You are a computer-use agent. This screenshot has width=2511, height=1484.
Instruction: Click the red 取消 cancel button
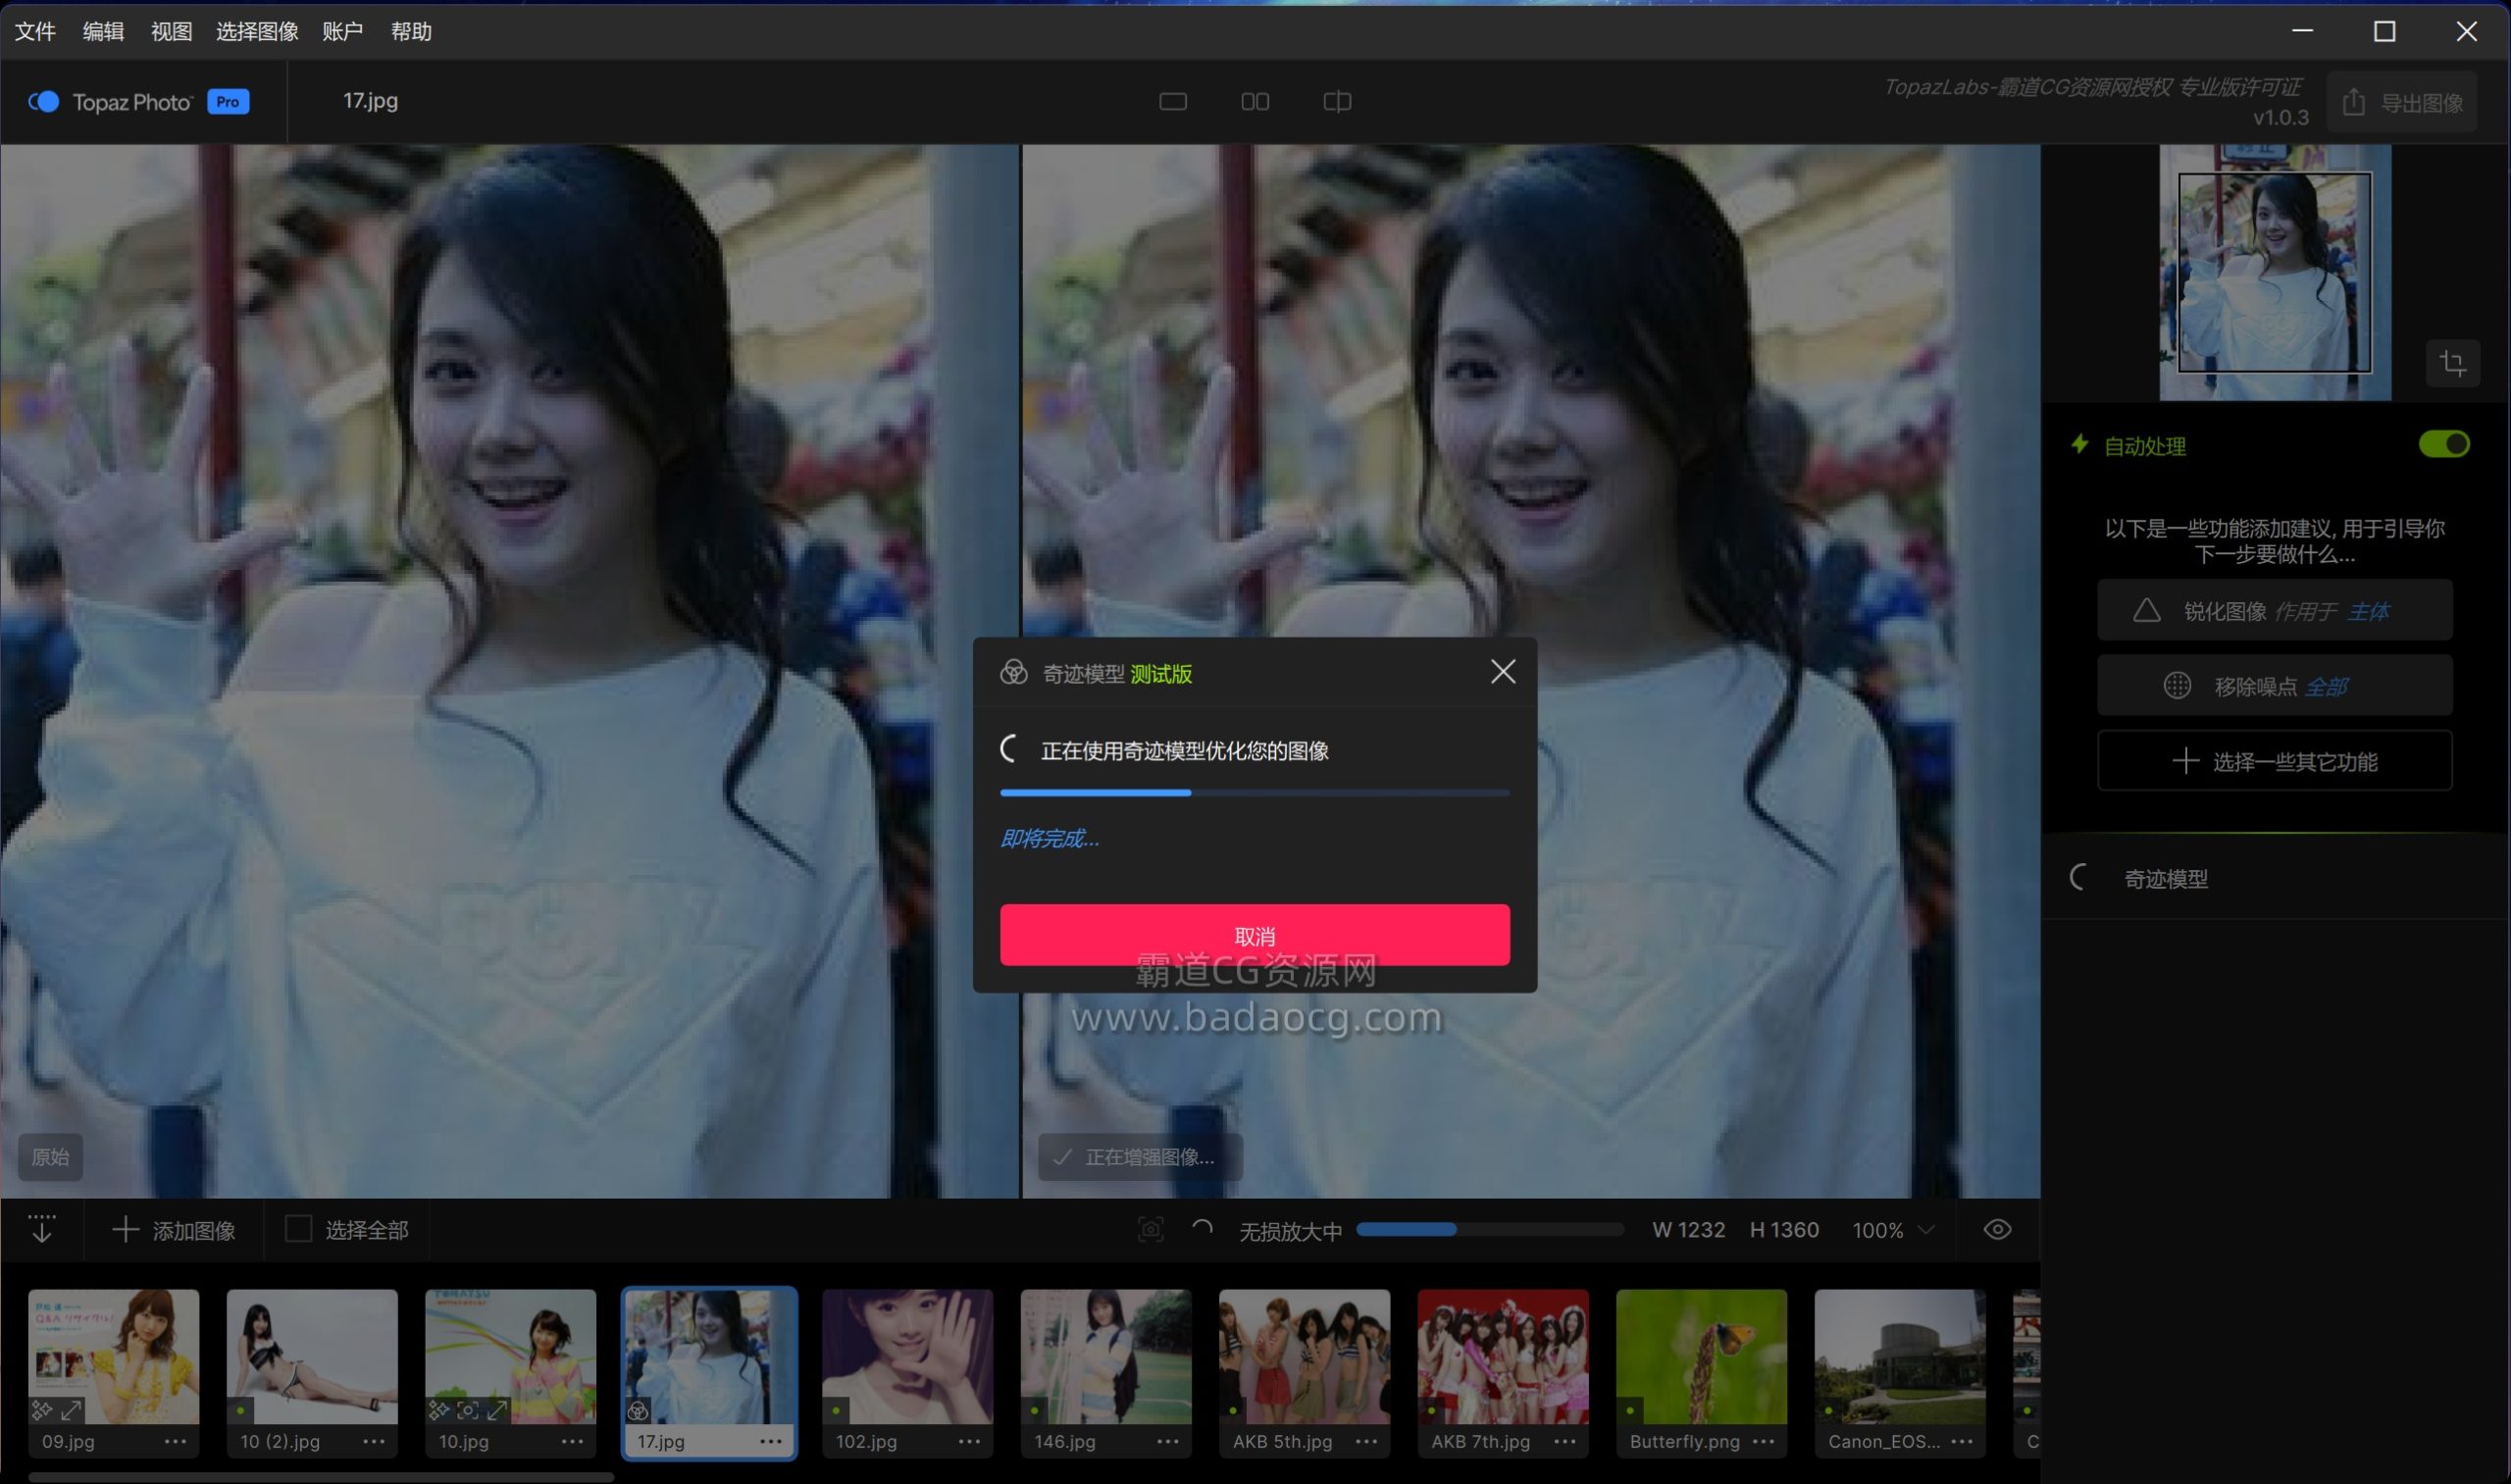pos(1254,934)
